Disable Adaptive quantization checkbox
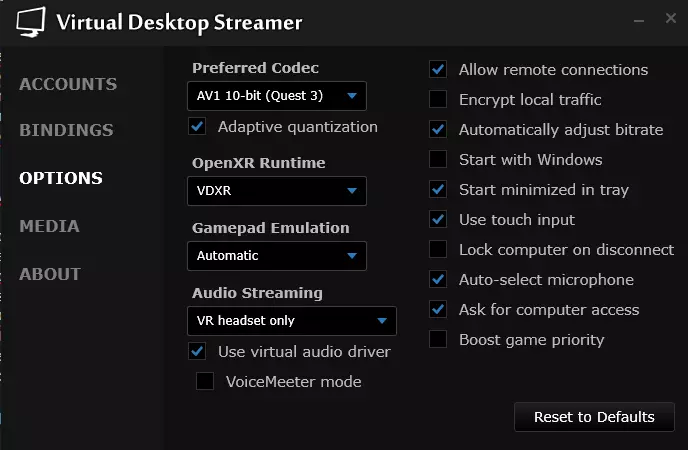 [197, 127]
